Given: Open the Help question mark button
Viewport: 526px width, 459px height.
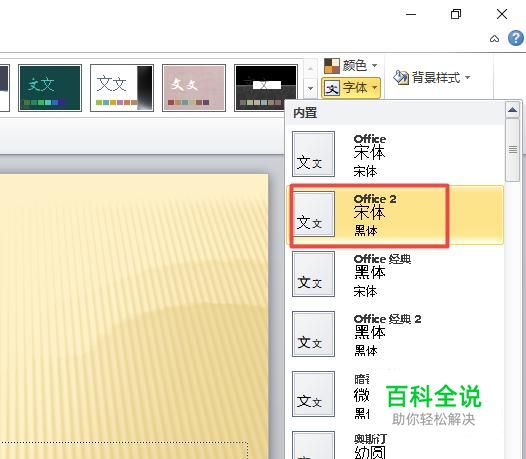Looking at the screenshot, I should (516, 38).
